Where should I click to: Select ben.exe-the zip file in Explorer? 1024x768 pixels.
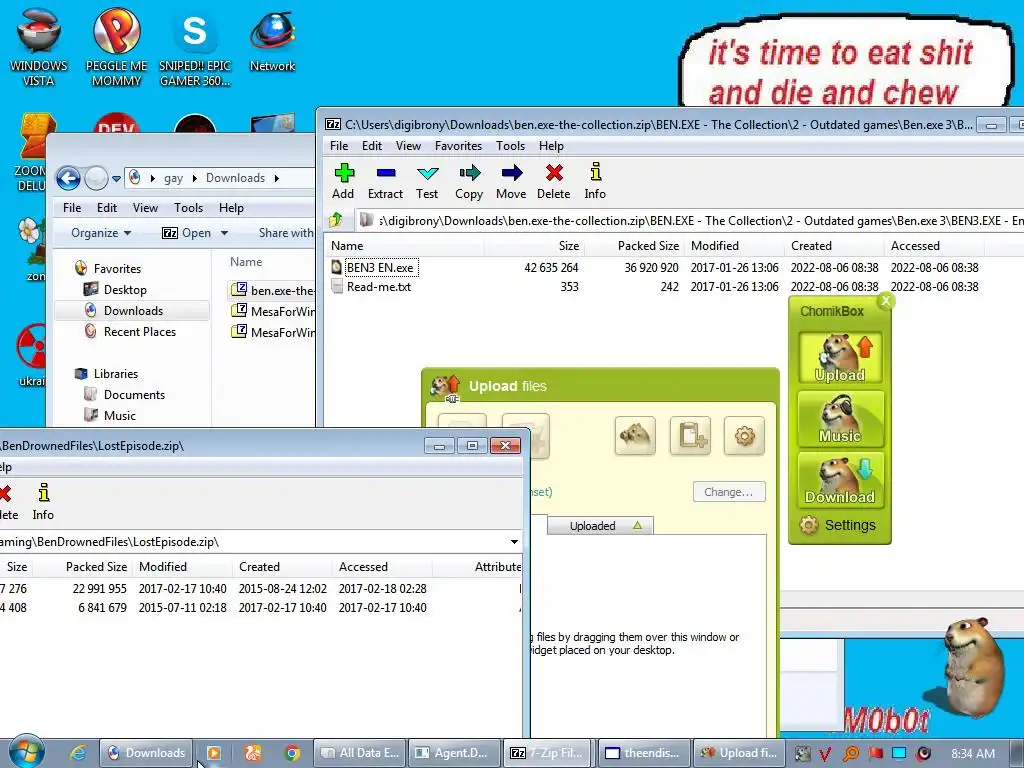click(x=273, y=290)
